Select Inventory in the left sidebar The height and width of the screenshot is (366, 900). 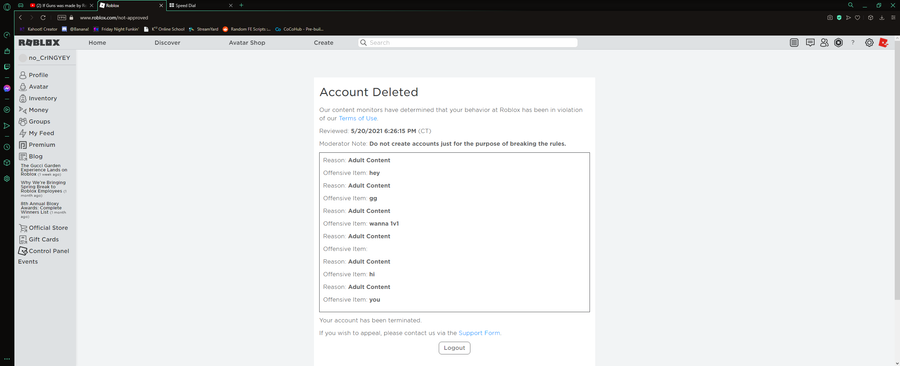[x=43, y=98]
